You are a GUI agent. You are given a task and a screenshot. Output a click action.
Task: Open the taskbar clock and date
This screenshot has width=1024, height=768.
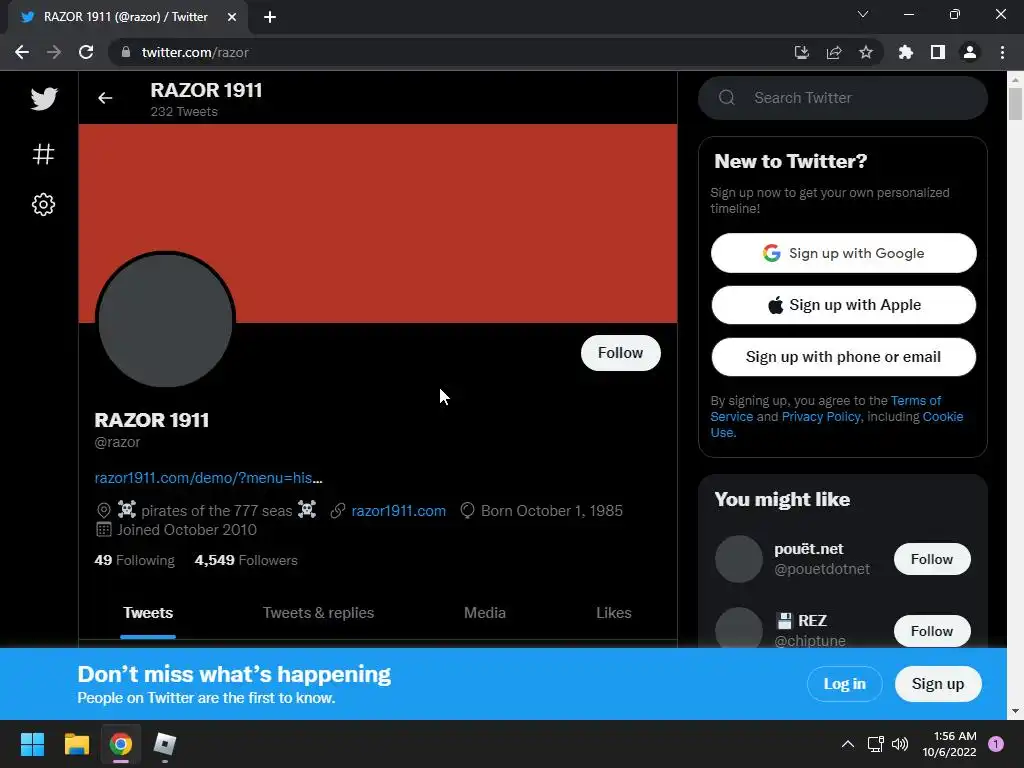(950, 744)
